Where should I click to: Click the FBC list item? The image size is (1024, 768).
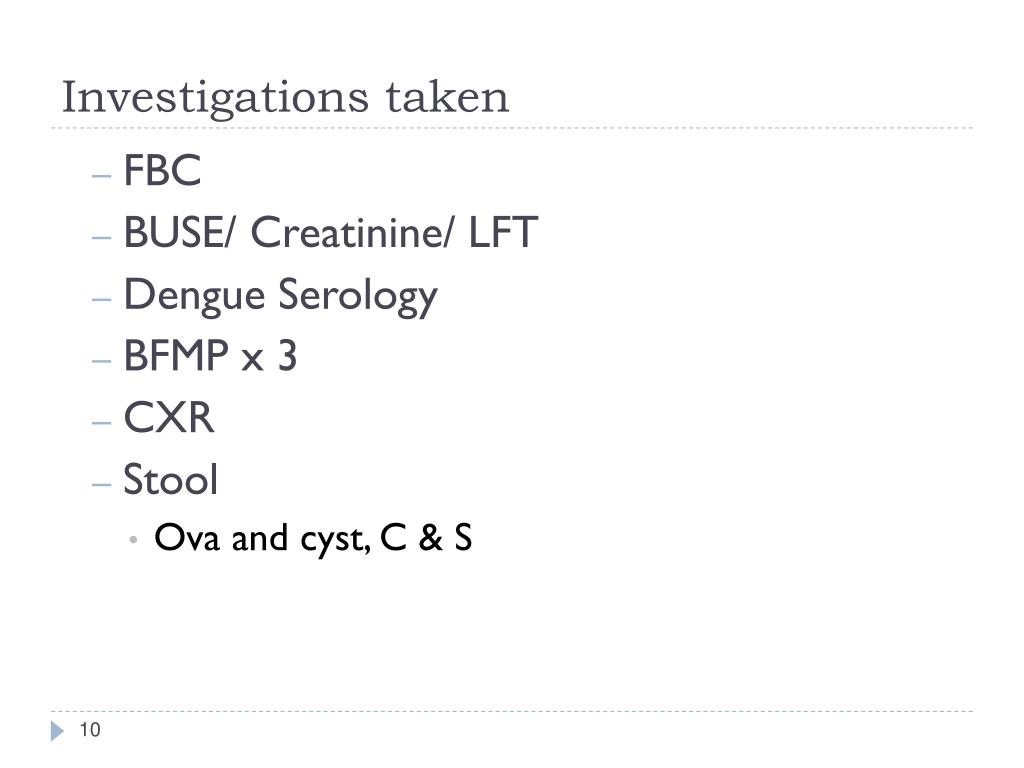pyautogui.click(x=162, y=170)
